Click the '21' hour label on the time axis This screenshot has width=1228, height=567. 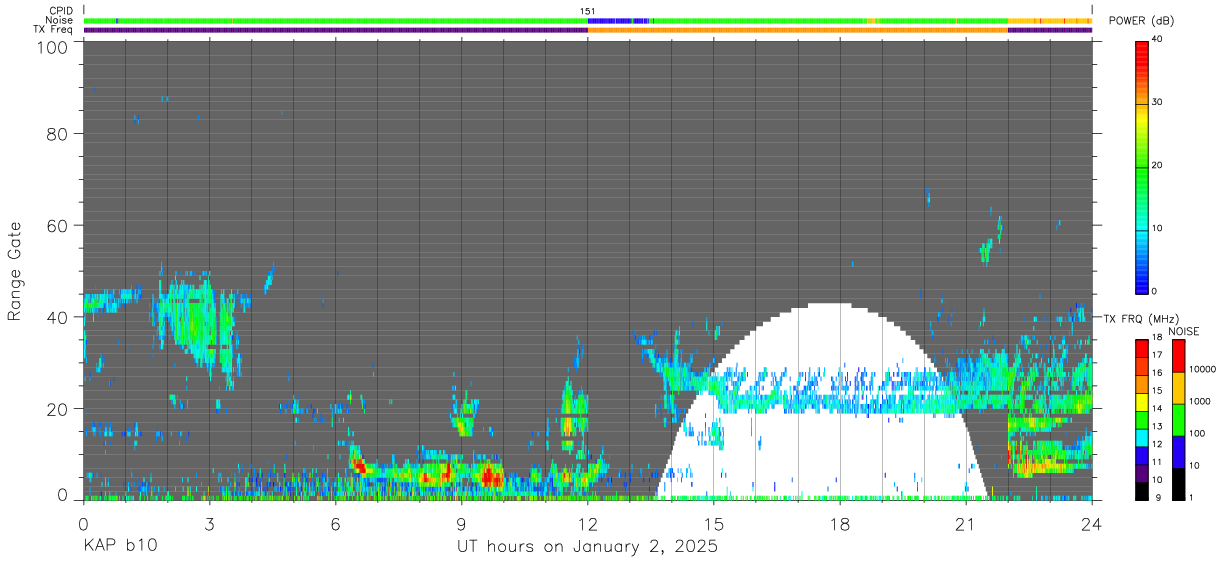966,523
